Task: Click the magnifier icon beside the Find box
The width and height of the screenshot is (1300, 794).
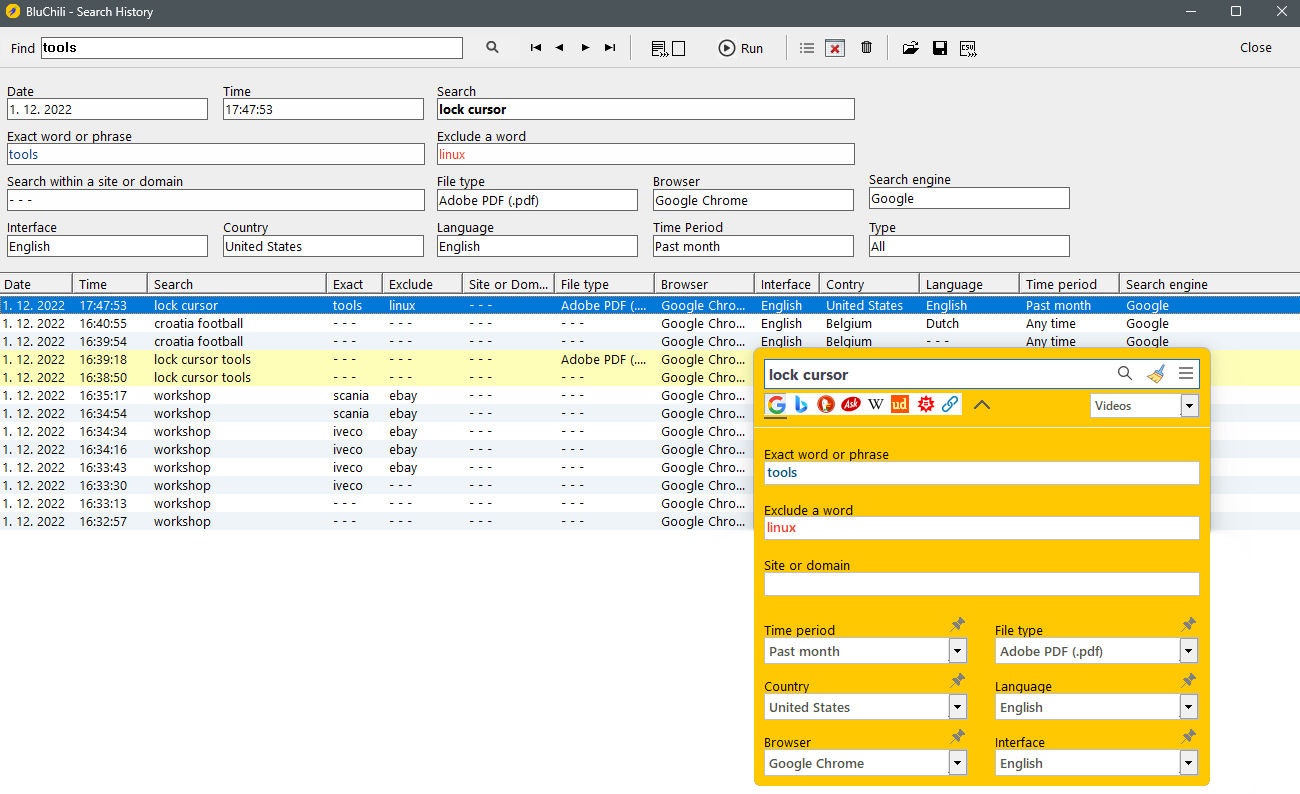Action: (492, 47)
